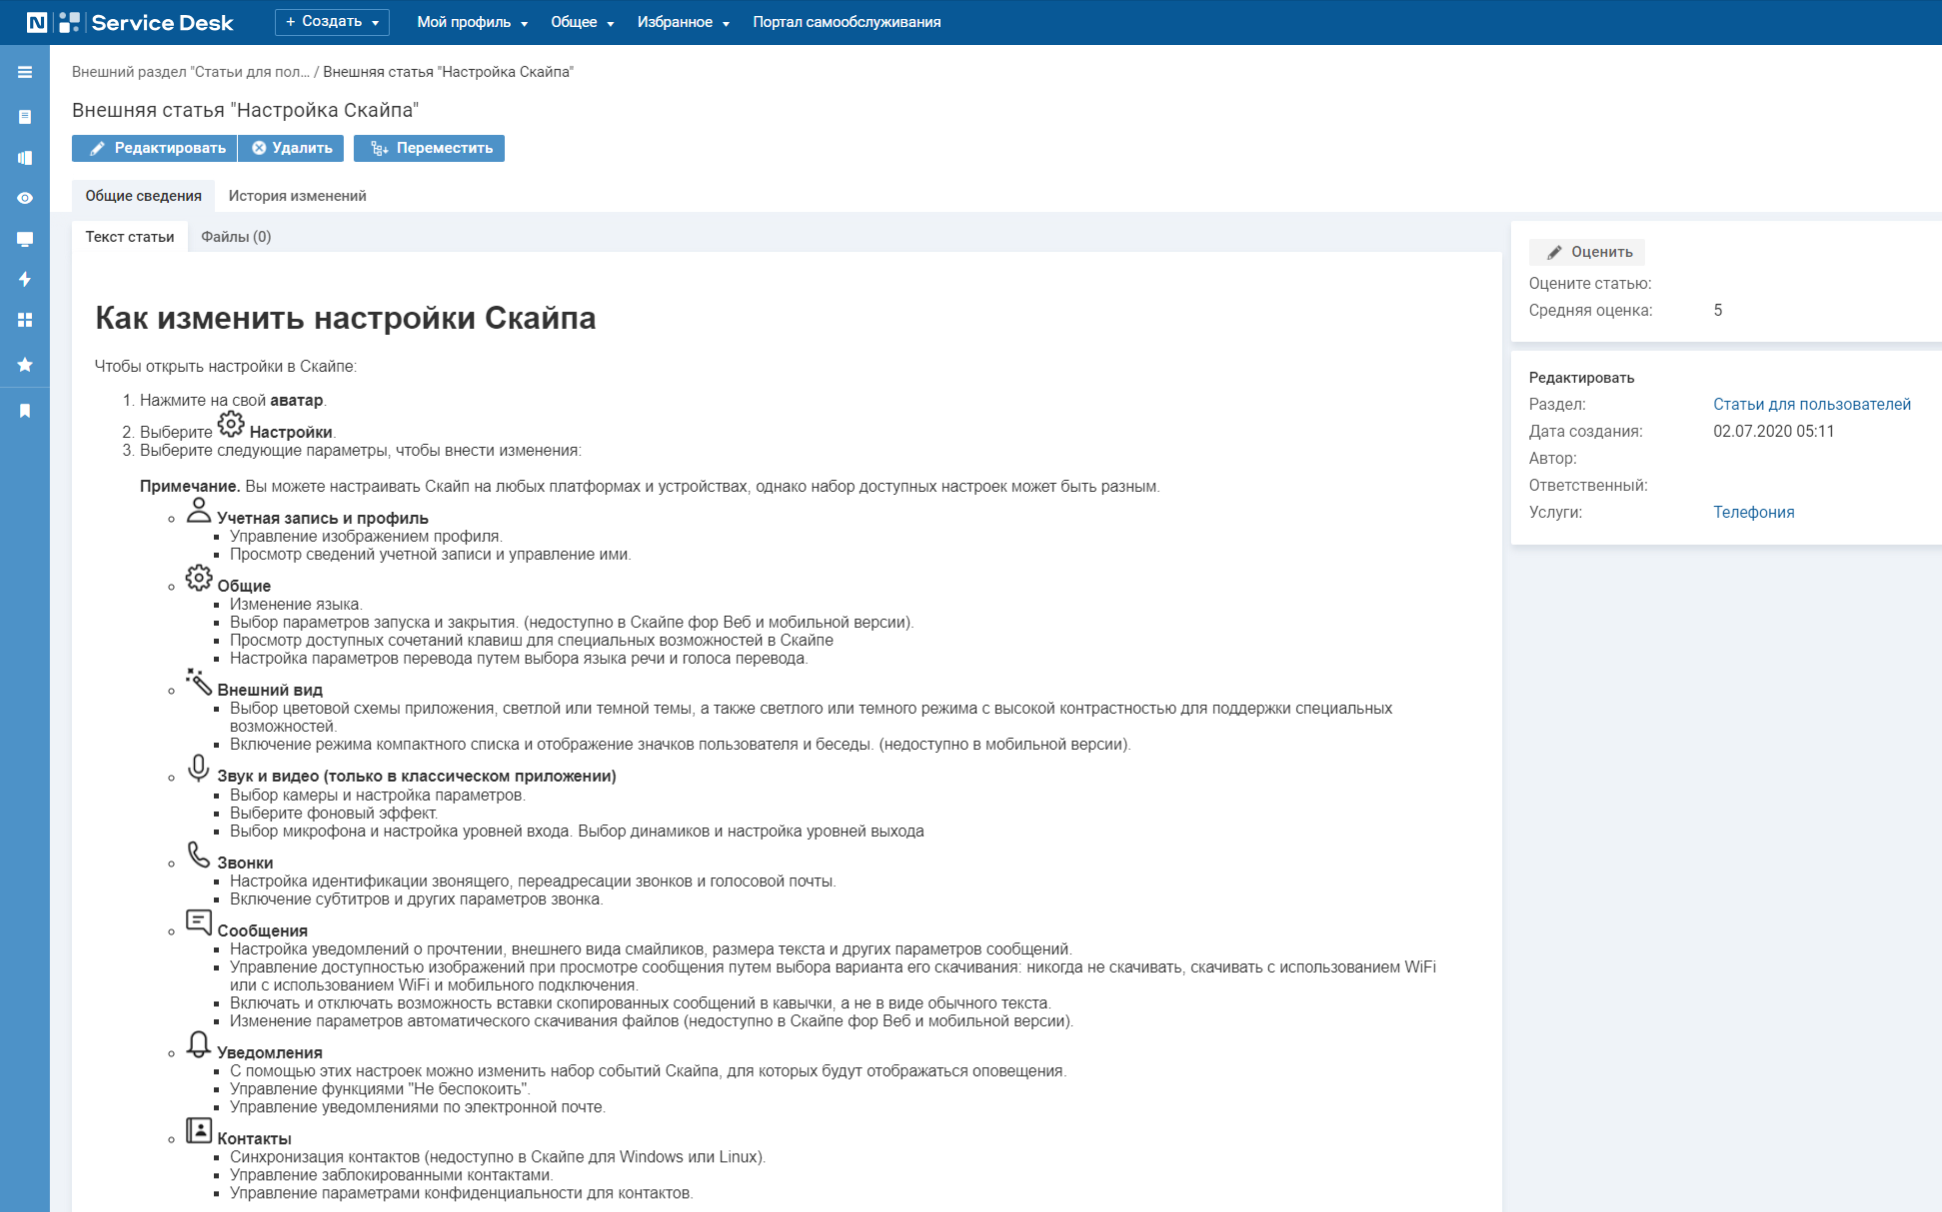Screen dimensions: 1942x1212
Task: Open the Статьи для пользователей section link
Action: (x=1811, y=404)
